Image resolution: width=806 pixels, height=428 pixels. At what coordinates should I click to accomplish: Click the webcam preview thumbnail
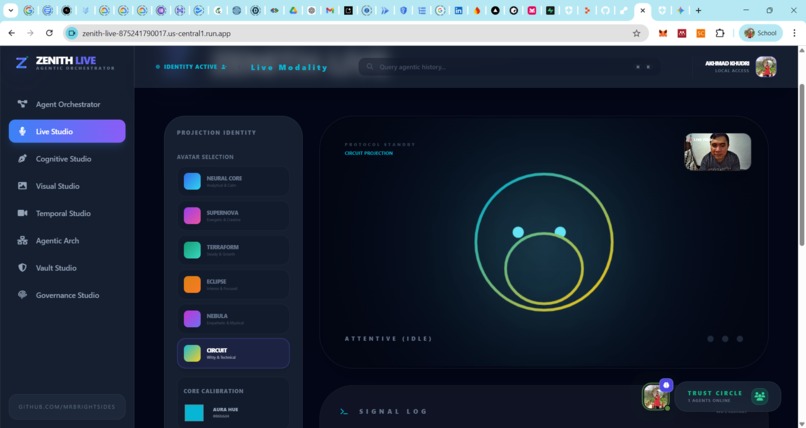tap(718, 152)
